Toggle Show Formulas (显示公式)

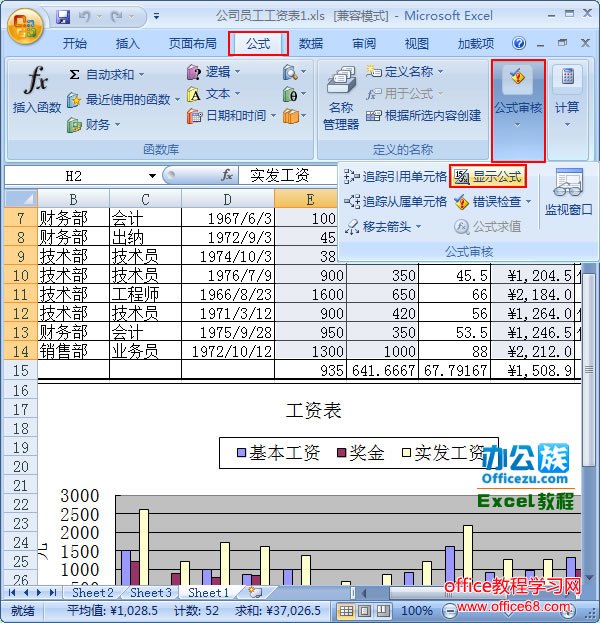click(488, 176)
